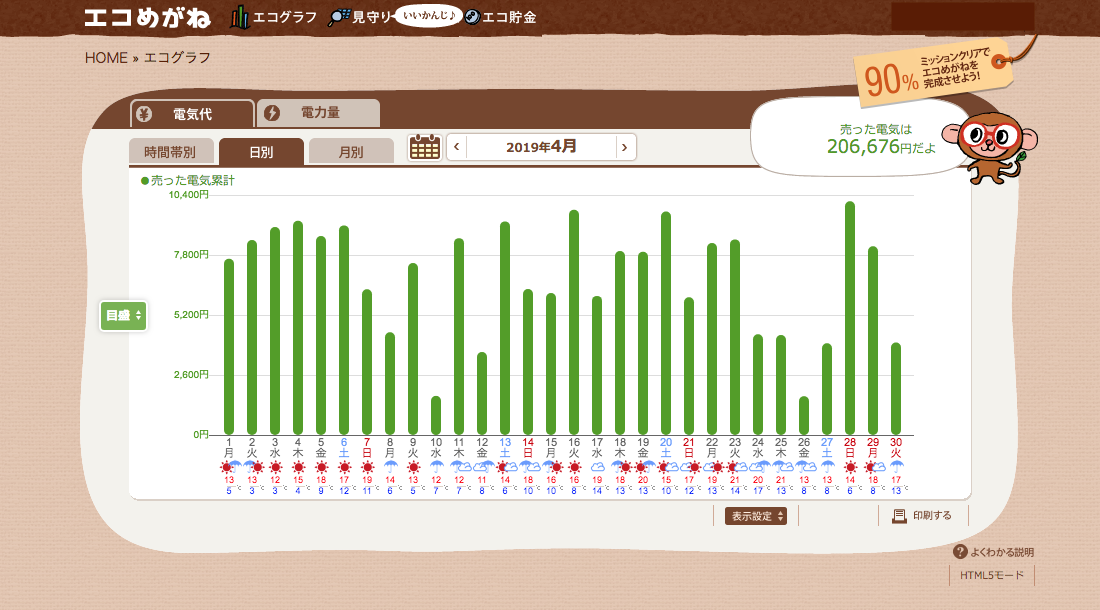Image resolution: width=1100 pixels, height=610 pixels.
Task: Click the question mark help icon
Action: (960, 552)
